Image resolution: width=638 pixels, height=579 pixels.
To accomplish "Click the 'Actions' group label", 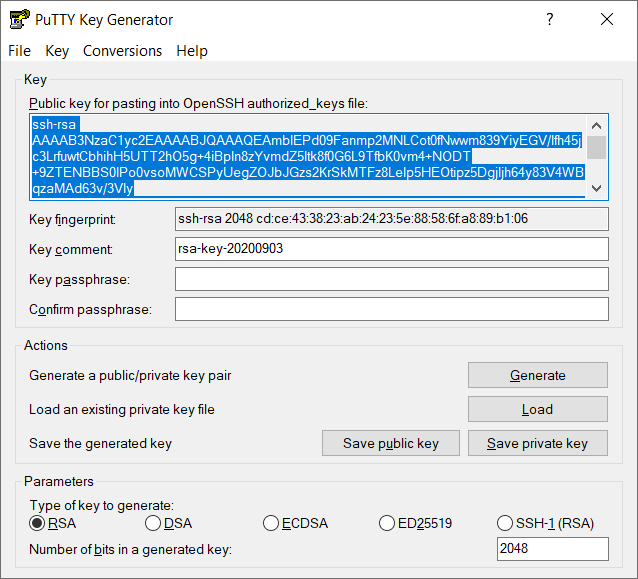I will point(46,345).
